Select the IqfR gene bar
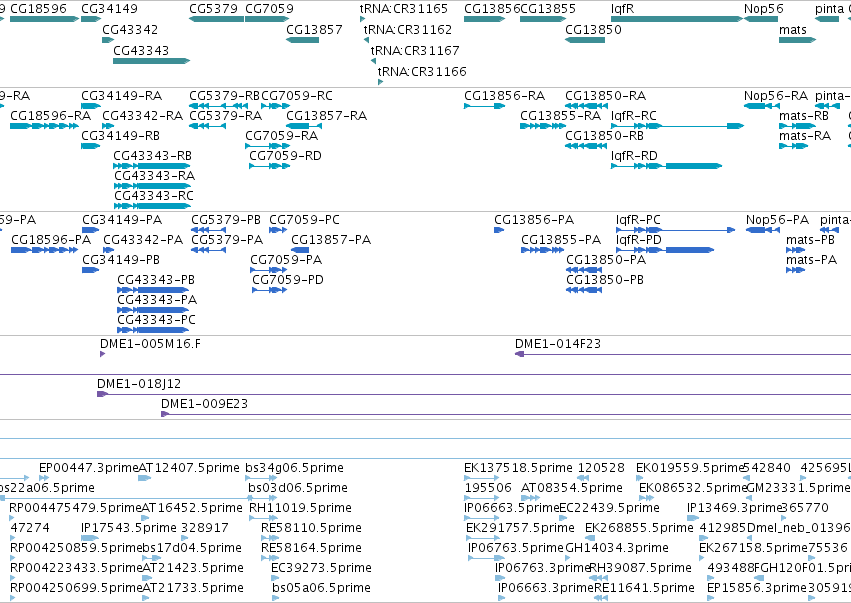 click(x=677, y=19)
